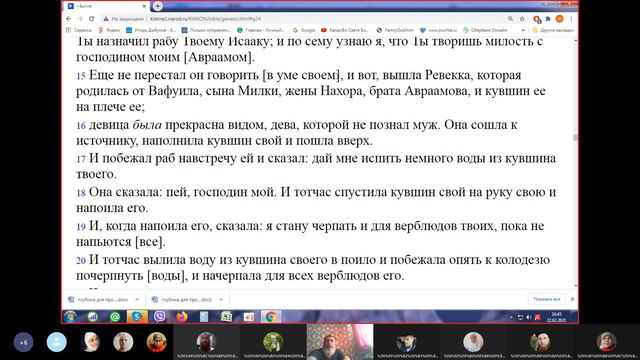The width and height of the screenshot is (640, 360).
Task: Open the Google bookmark
Action: point(304,30)
